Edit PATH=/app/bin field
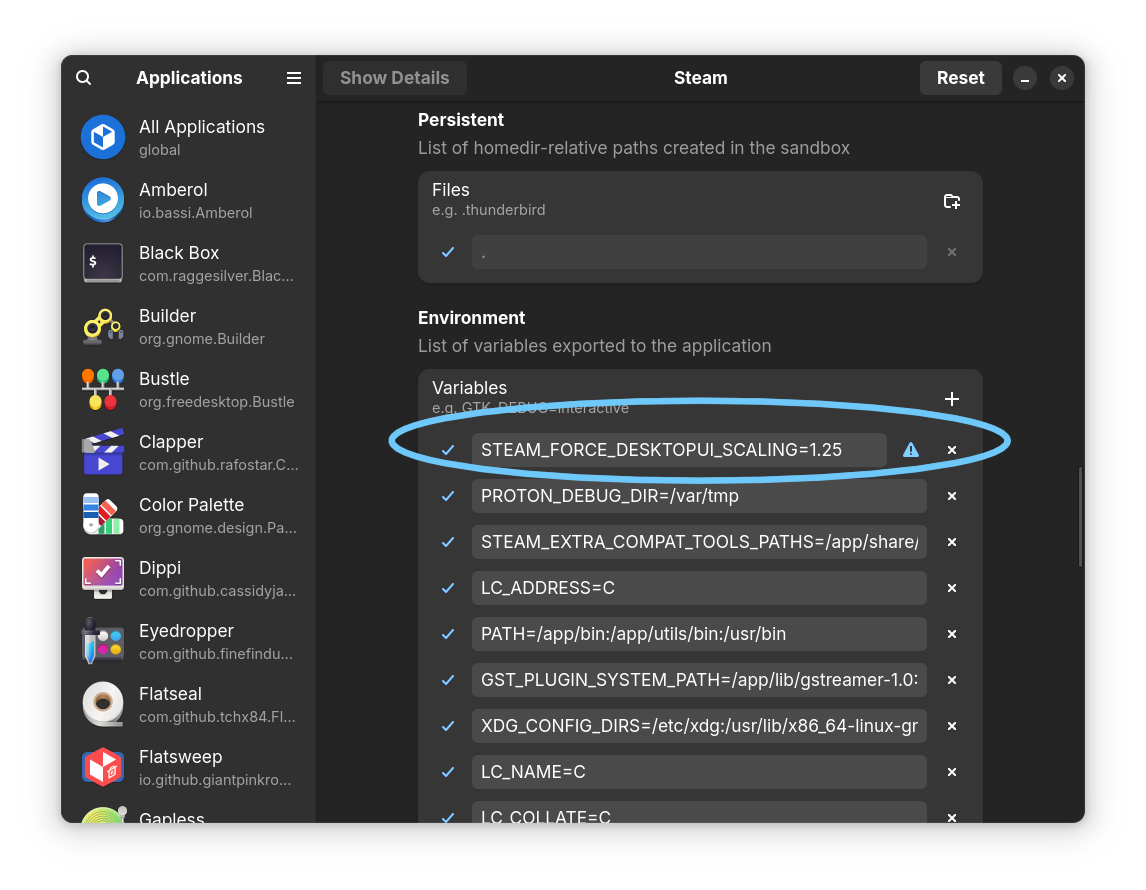 coord(699,634)
